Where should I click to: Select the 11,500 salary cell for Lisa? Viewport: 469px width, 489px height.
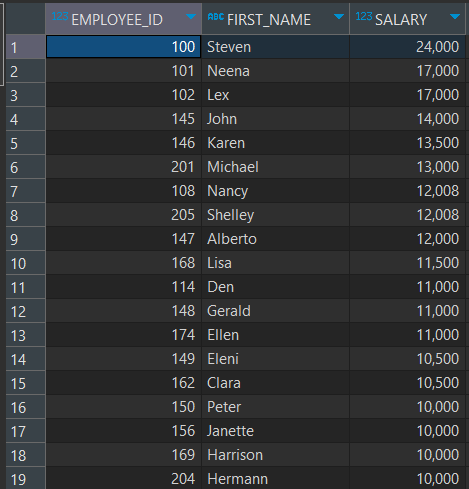pyautogui.click(x=407, y=263)
